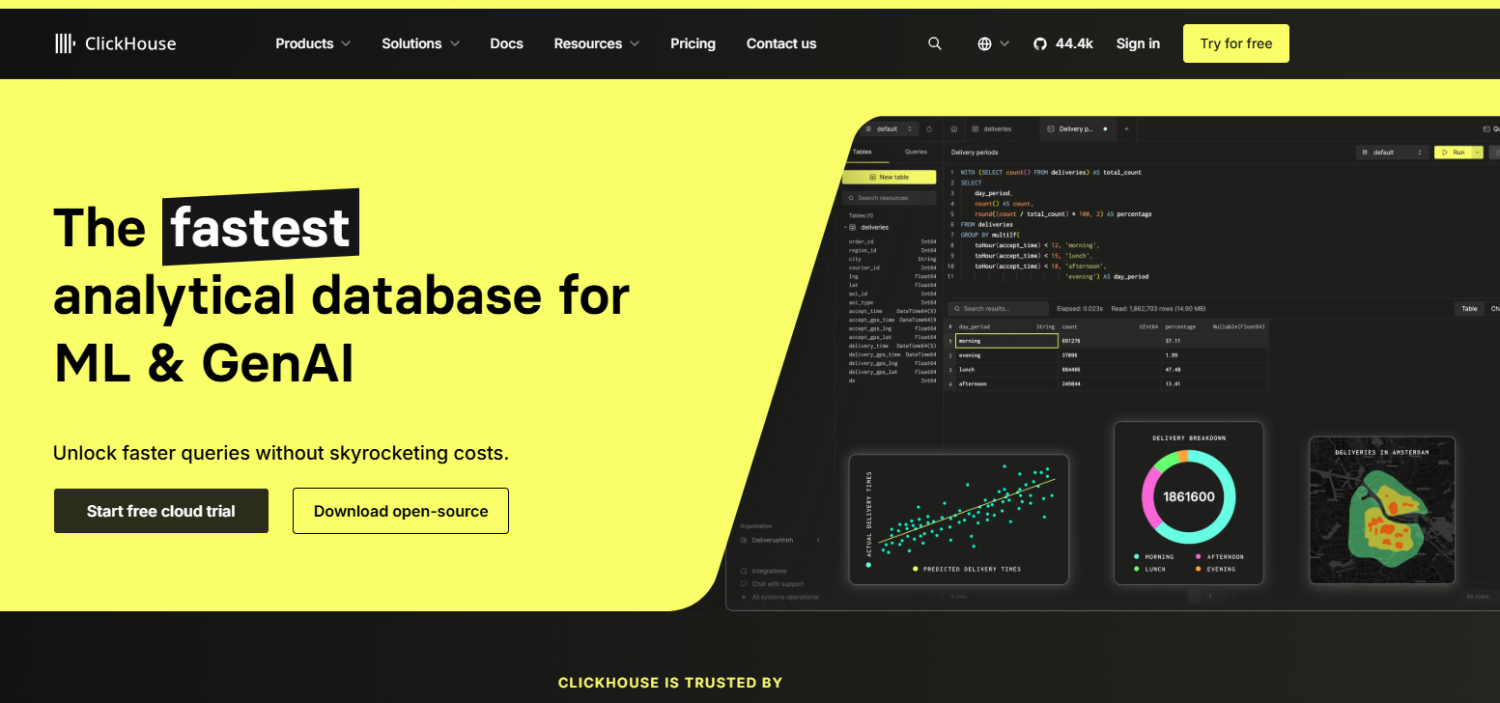Click the Download open-source button
The height and width of the screenshot is (703, 1500).
(400, 511)
